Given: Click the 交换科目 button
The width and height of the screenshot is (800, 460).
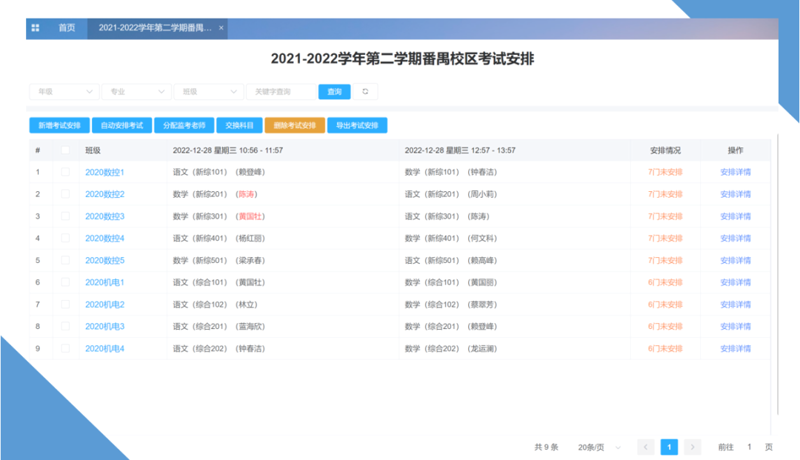Looking at the screenshot, I should [239, 125].
